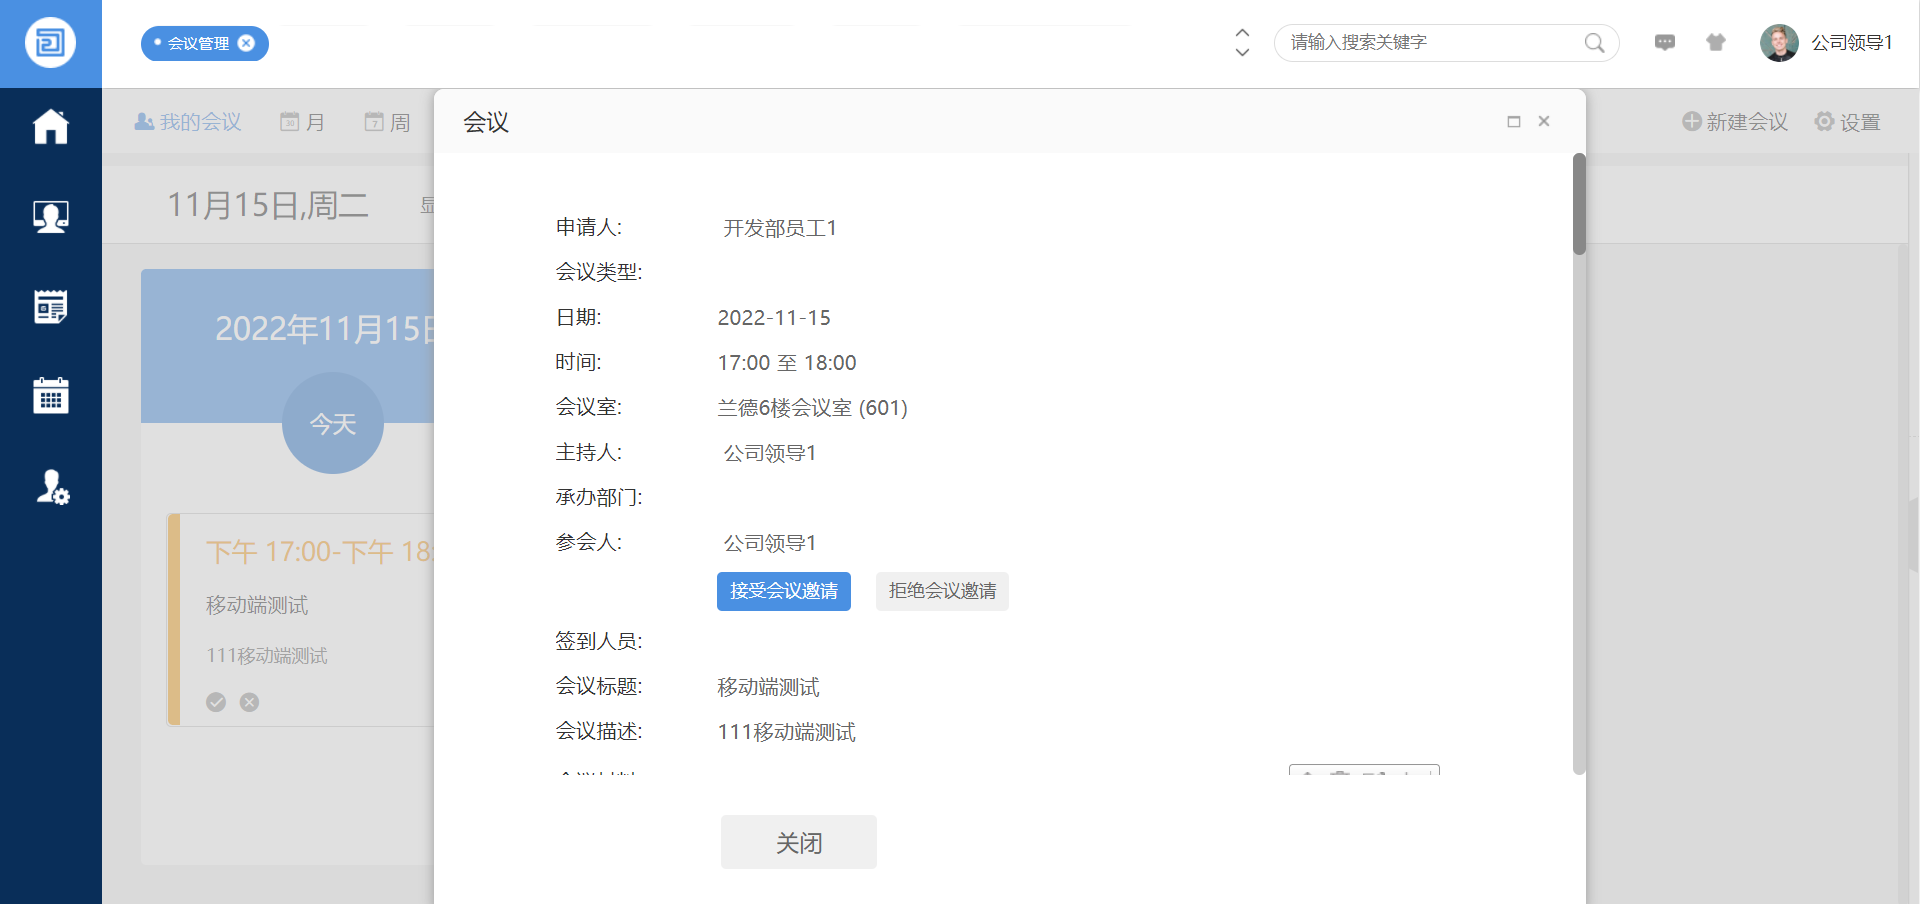Image resolution: width=1920 pixels, height=904 pixels.
Task: Click the 关闭 button at the dialog bottom
Action: pos(799,842)
